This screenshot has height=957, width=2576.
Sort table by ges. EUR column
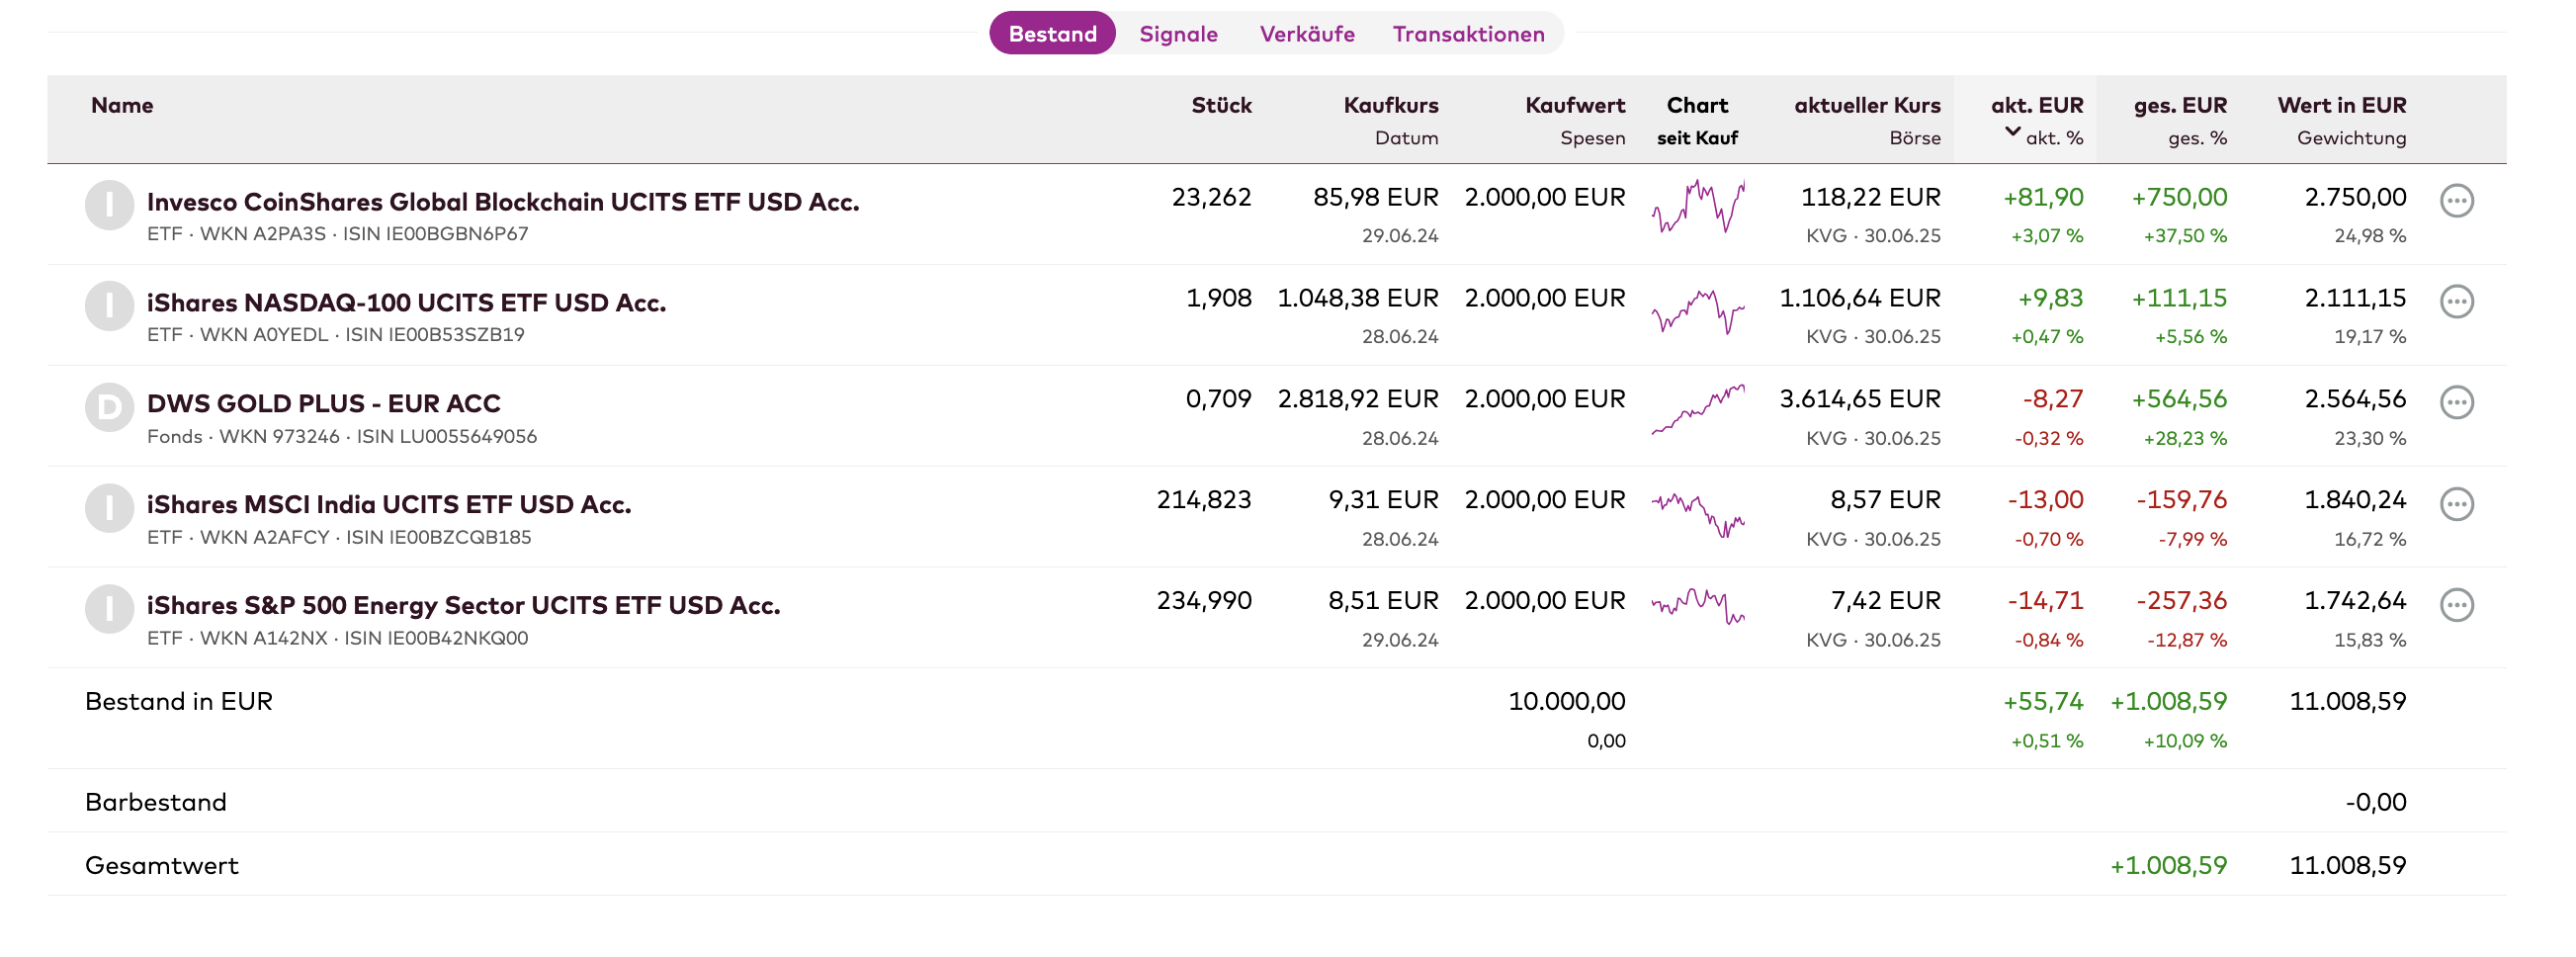point(2179,105)
